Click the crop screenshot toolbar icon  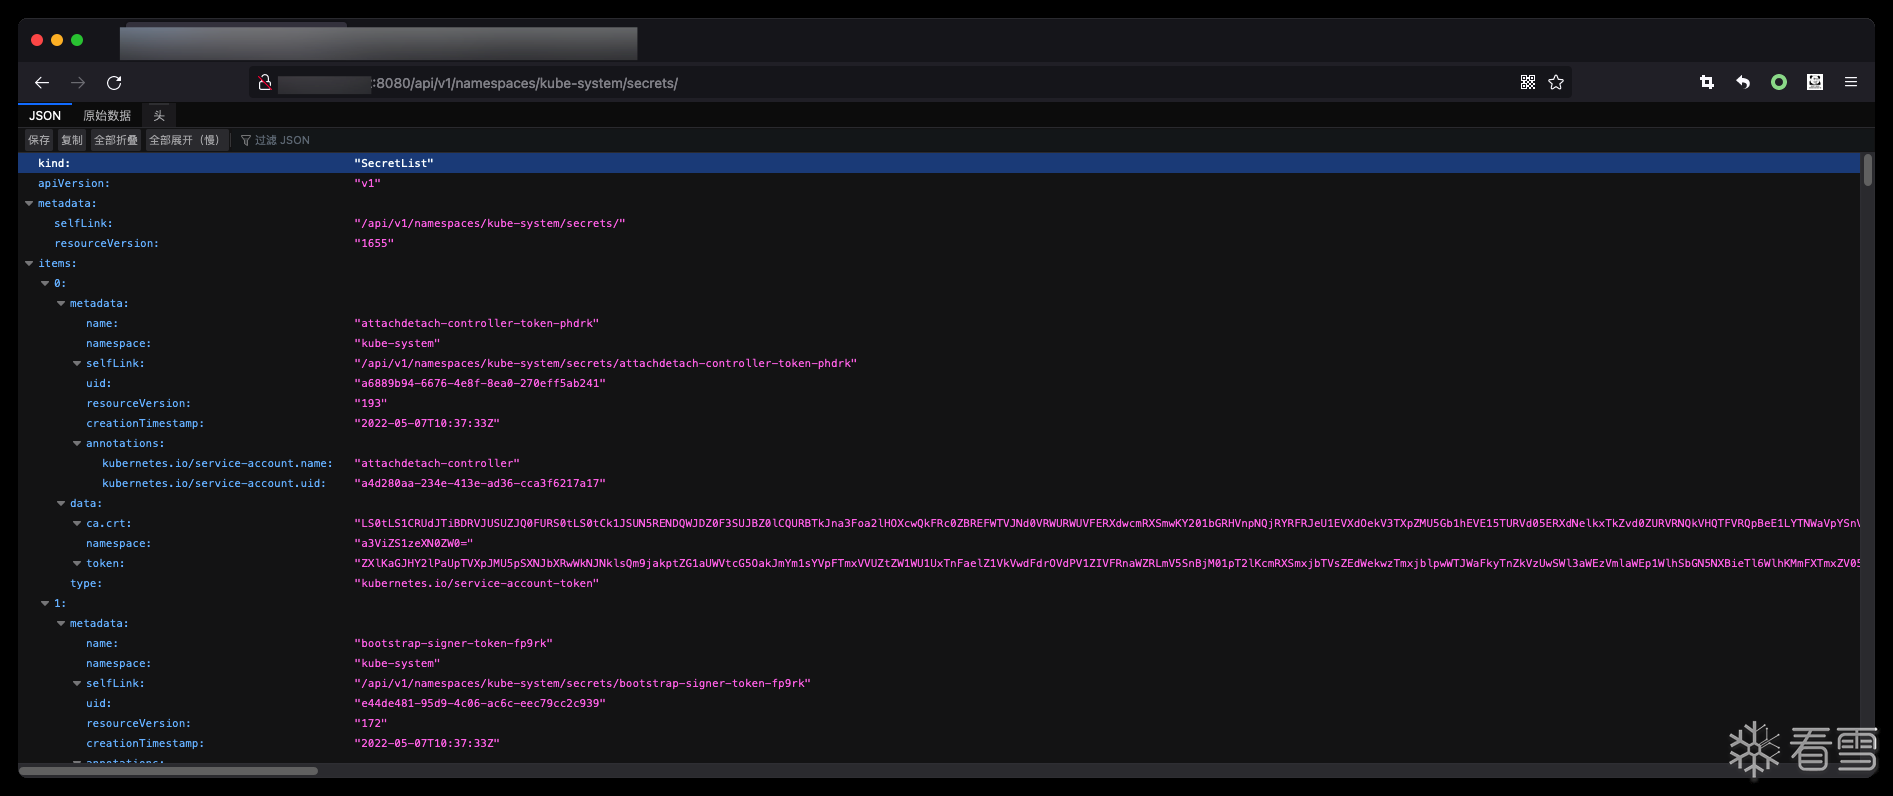click(x=1707, y=83)
